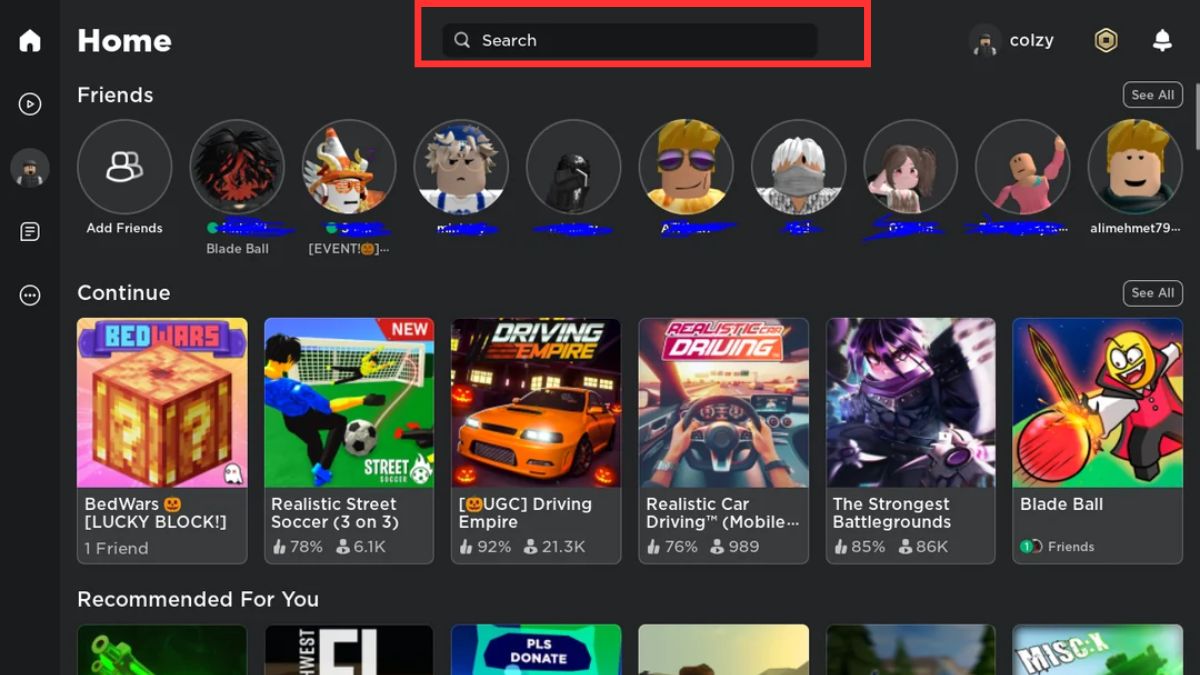This screenshot has width=1200, height=675.
Task: Open the Chat icon in the sidebar
Action: coord(29,230)
